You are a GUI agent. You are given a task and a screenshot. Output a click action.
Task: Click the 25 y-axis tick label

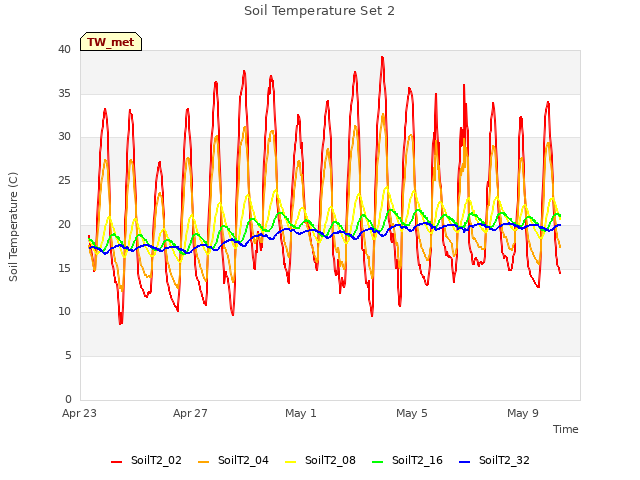tap(64, 180)
